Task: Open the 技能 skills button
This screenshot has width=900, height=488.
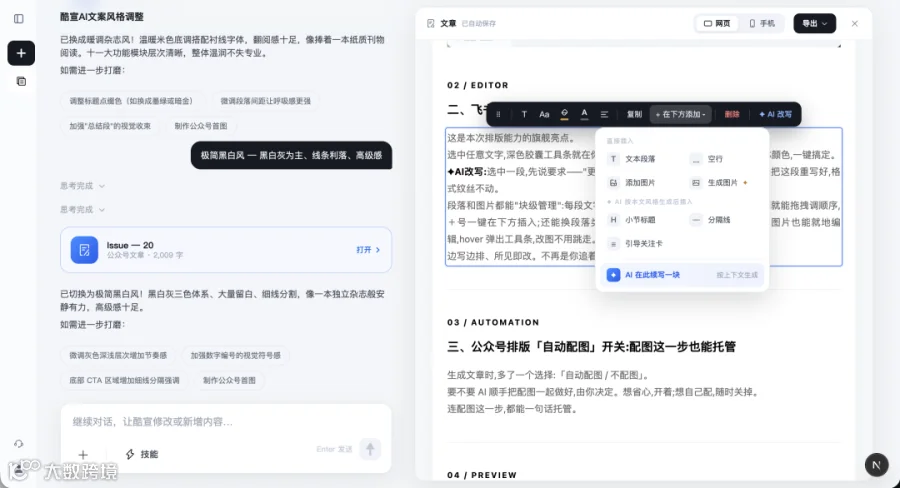Action: click(142, 454)
